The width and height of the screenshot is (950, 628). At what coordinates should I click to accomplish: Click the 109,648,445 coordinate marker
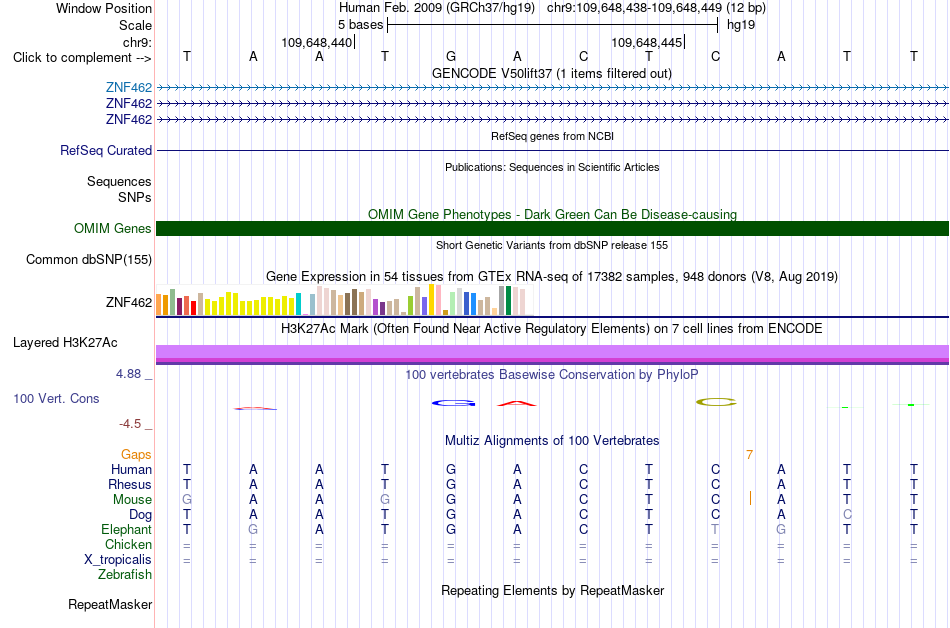(x=646, y=42)
